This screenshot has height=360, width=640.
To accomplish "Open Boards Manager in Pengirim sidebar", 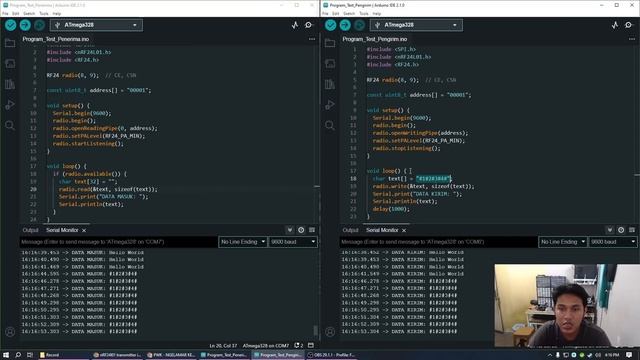I will 330,63.
